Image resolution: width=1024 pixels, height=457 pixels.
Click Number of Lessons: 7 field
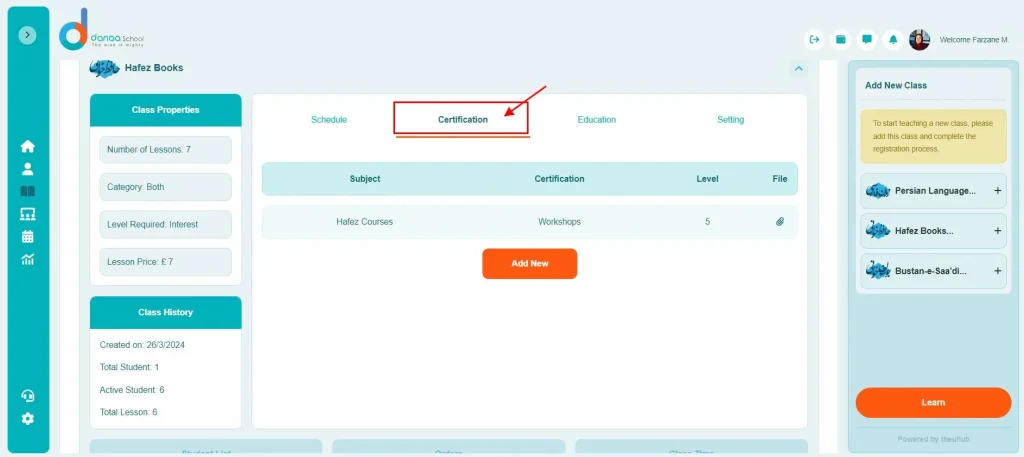tap(165, 150)
